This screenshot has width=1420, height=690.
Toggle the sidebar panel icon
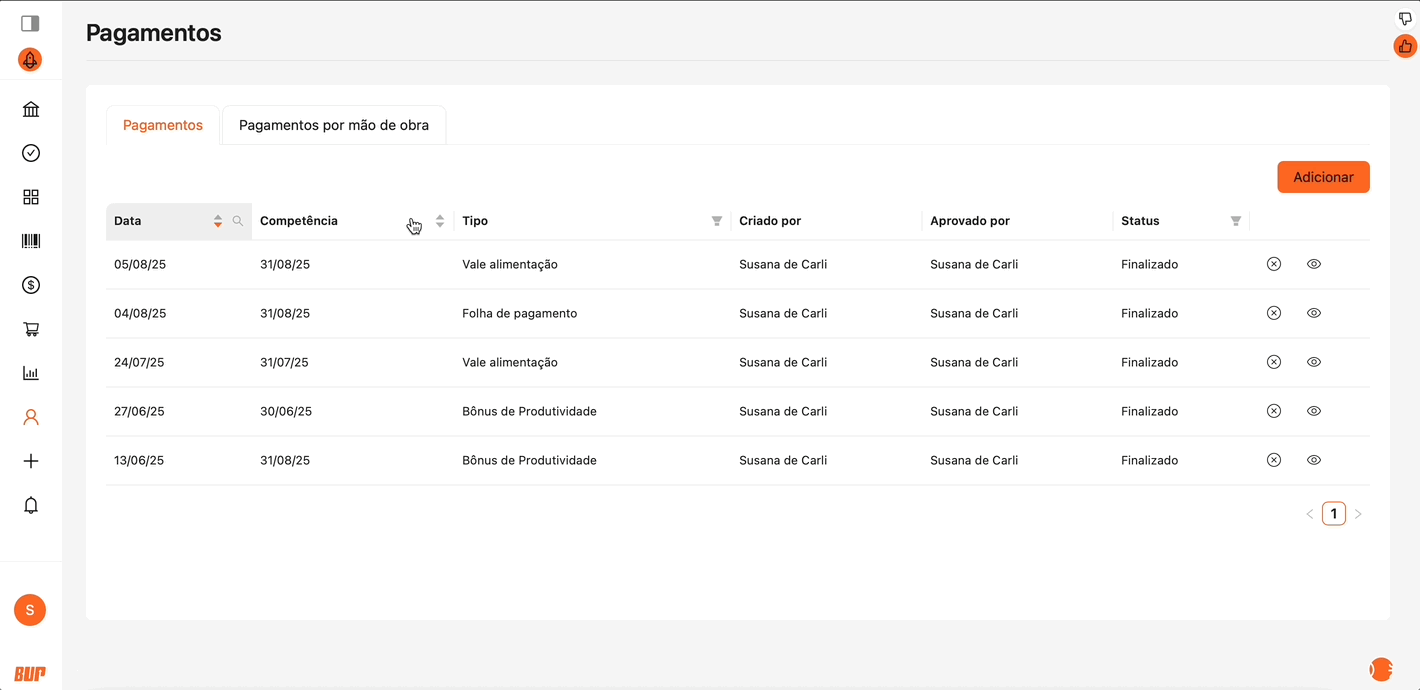(30, 23)
